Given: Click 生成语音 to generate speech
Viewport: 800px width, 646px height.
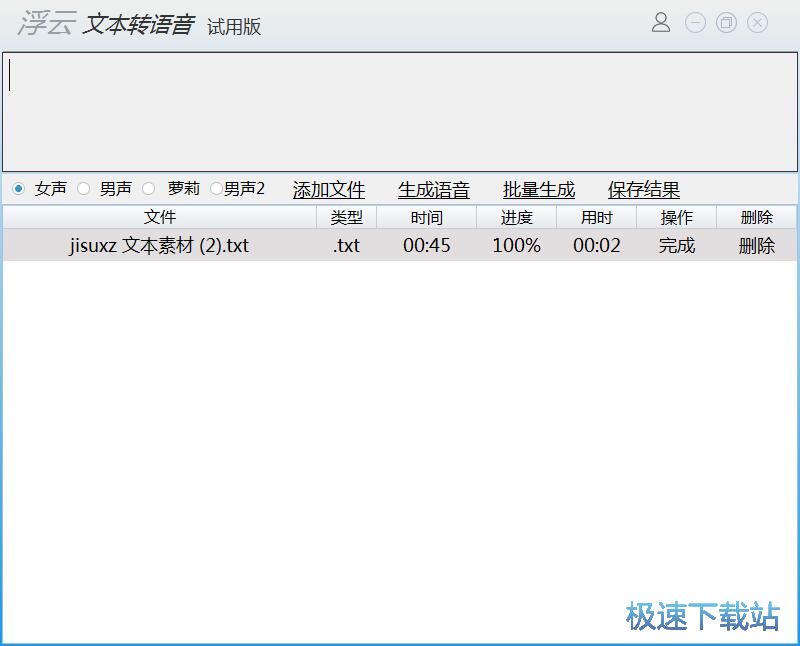Looking at the screenshot, I should pyautogui.click(x=434, y=190).
